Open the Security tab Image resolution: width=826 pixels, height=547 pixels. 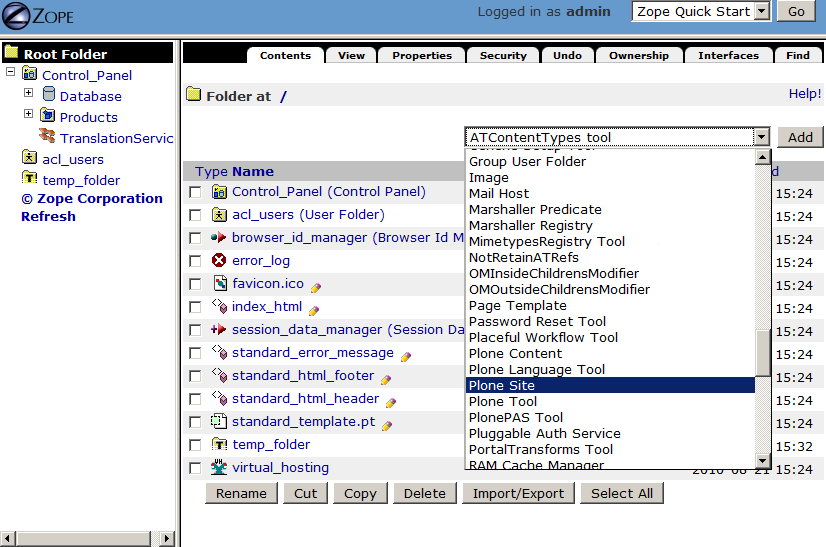(x=503, y=55)
